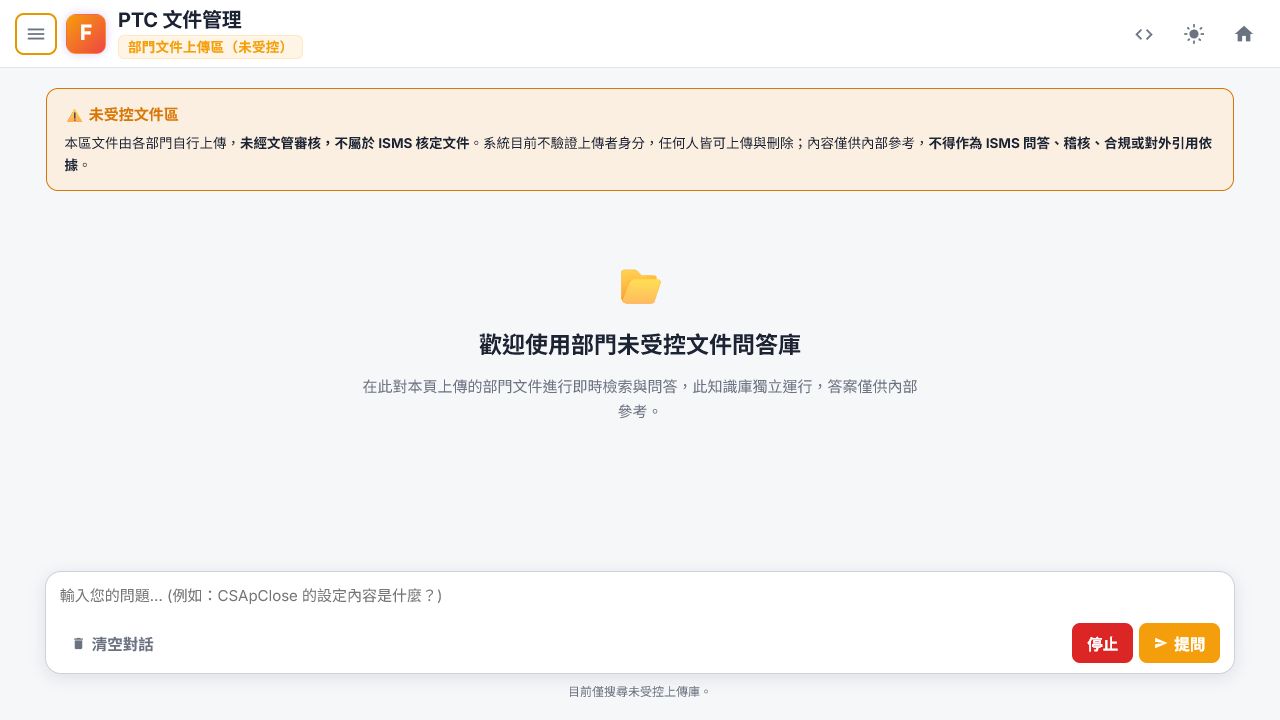Click the PTC 文件管理 title

tap(180, 20)
